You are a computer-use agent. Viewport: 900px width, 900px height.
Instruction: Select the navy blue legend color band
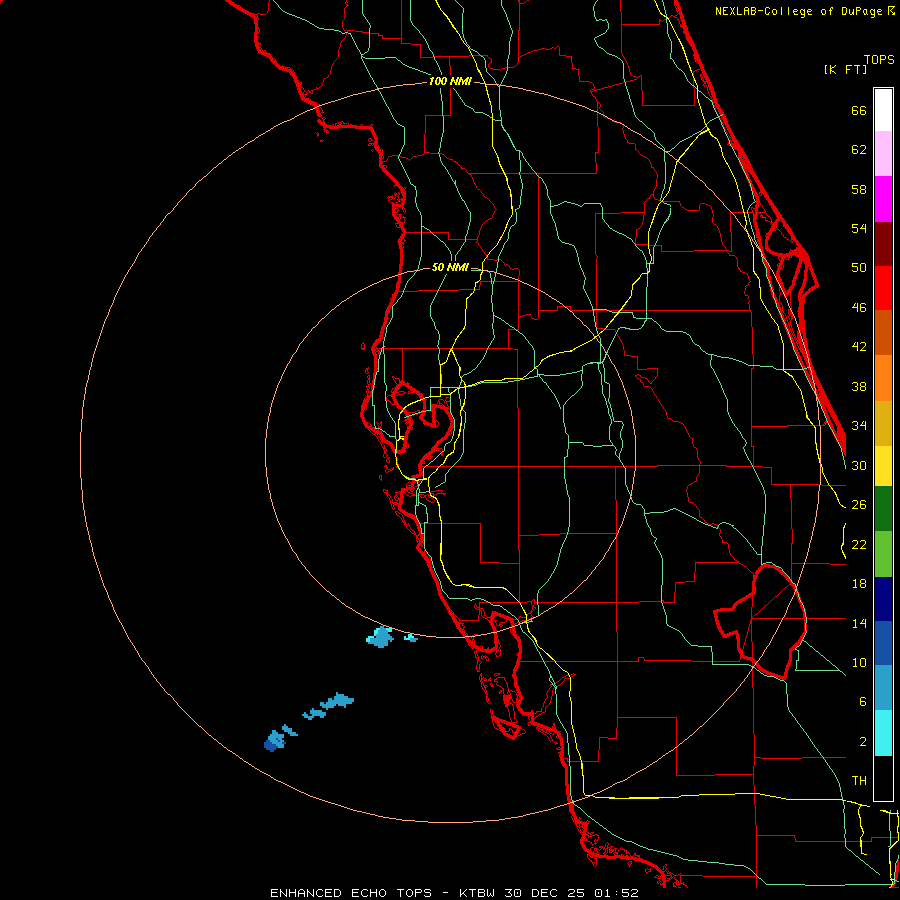883,598
